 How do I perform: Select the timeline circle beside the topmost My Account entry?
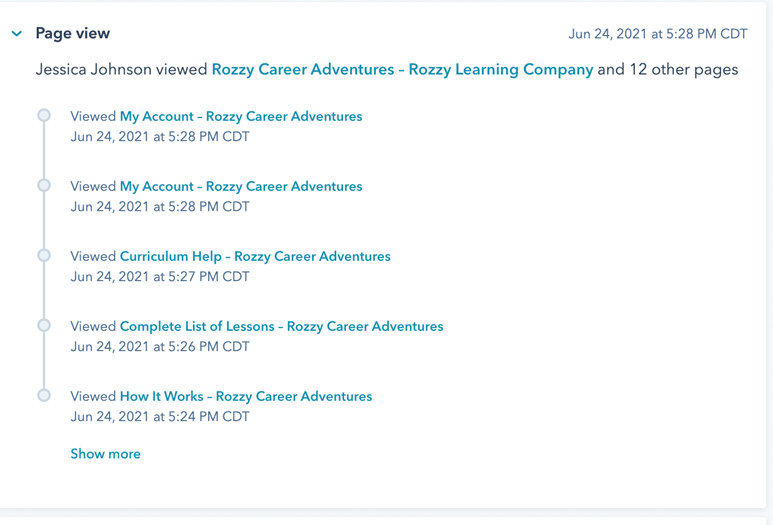pos(44,115)
